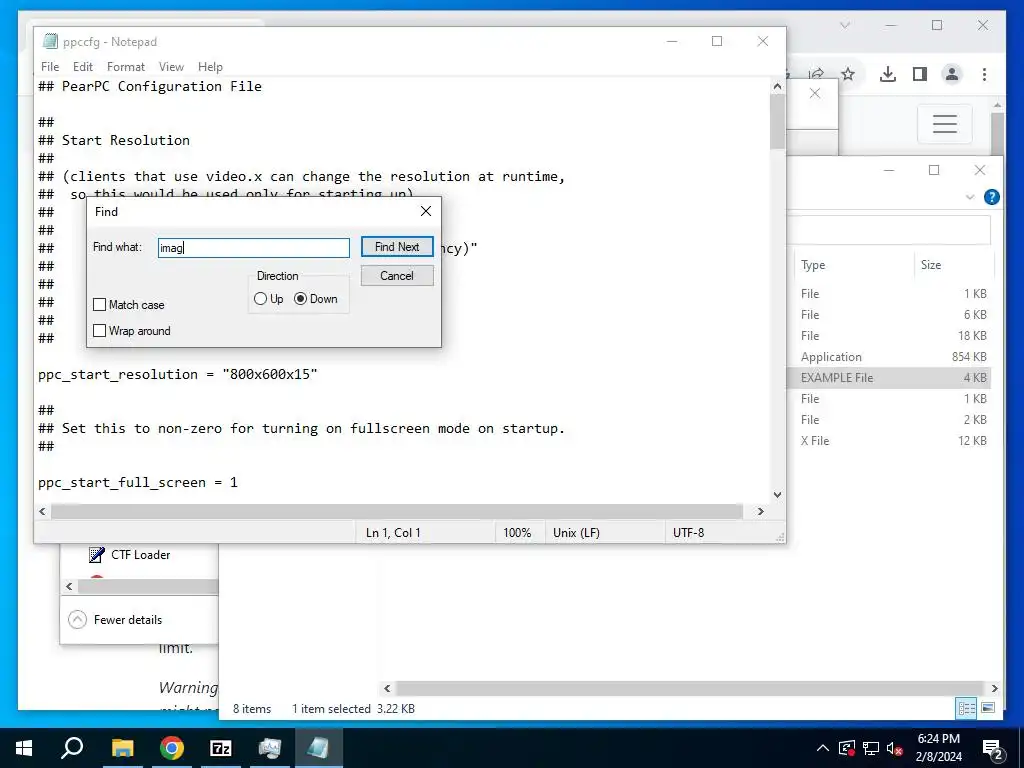Viewport: 1024px width, 768px height.
Task: Click the Explorer search box
Action: pos(889,230)
